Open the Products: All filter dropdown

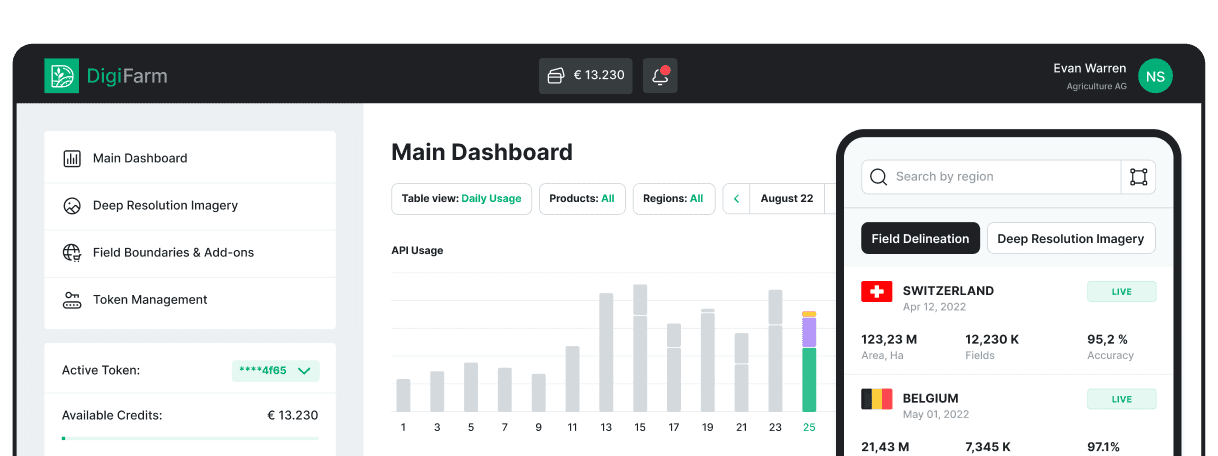tap(582, 199)
